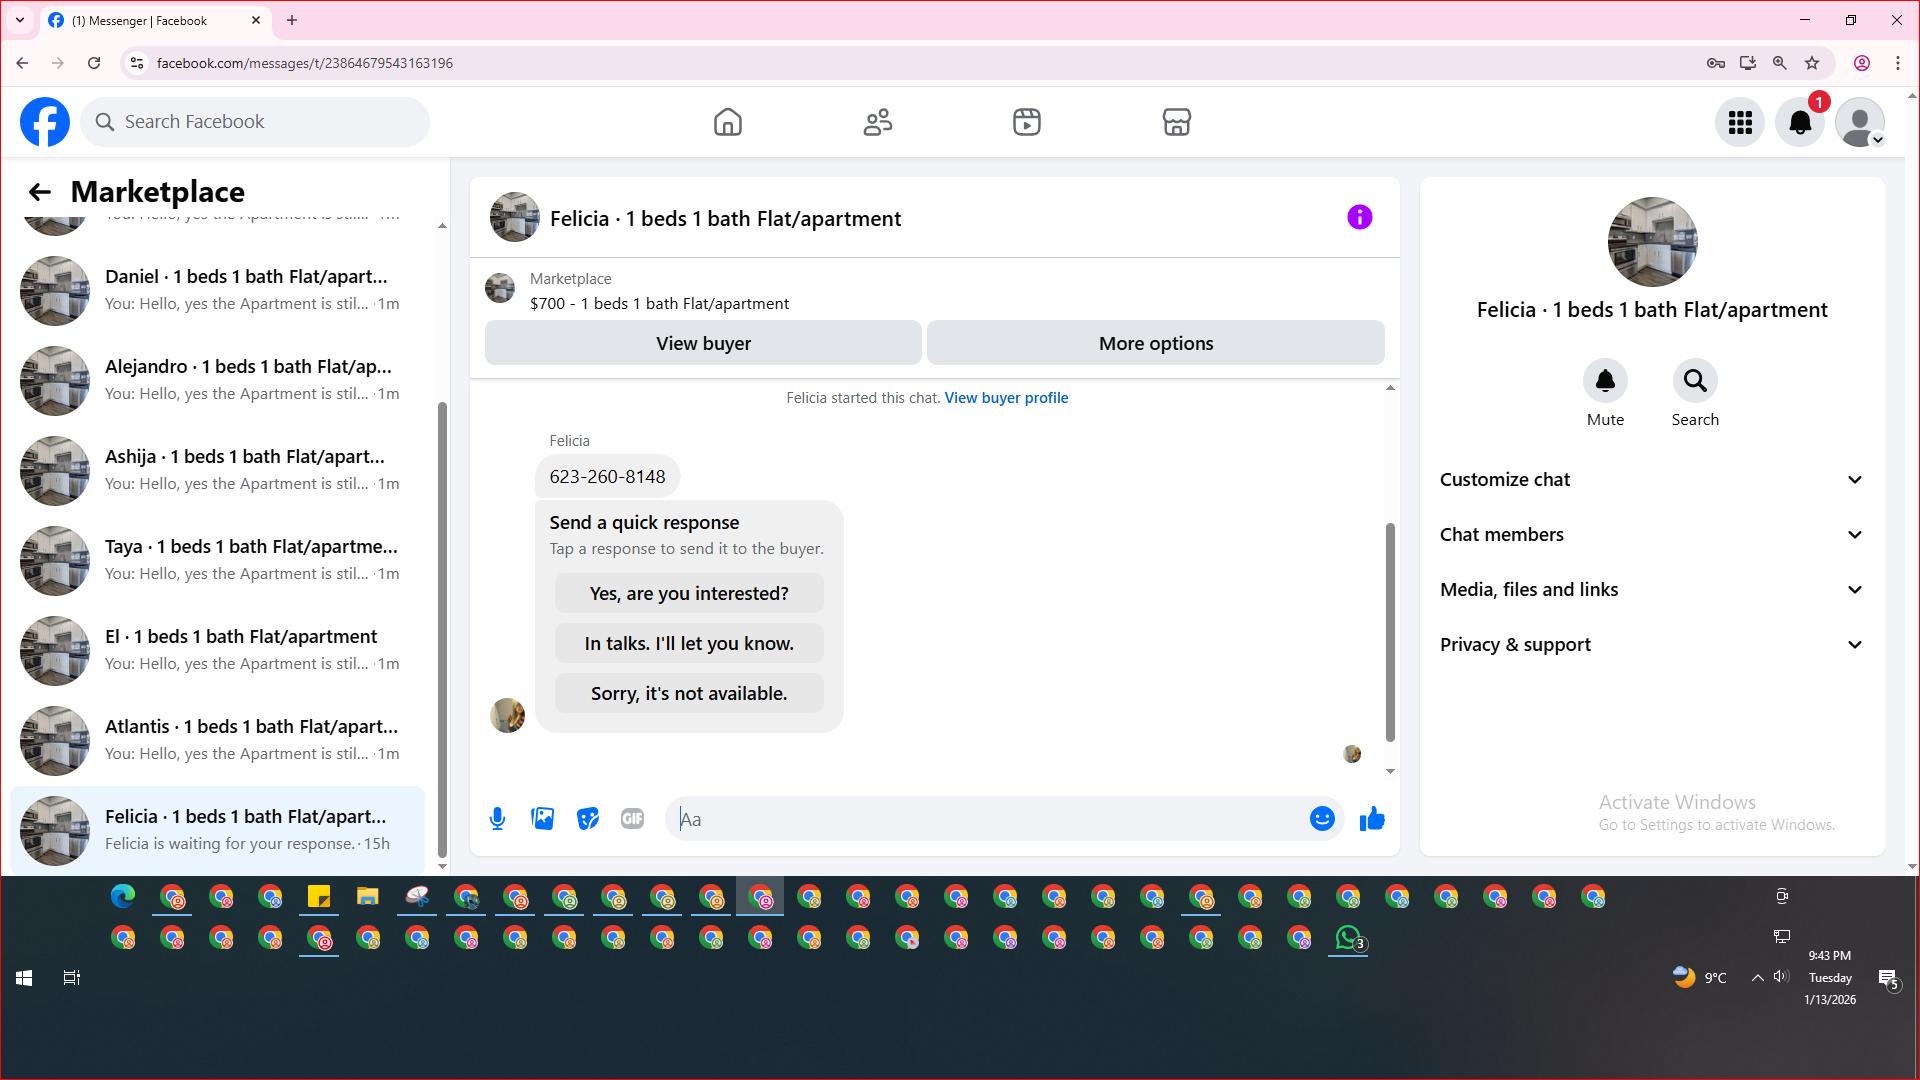This screenshot has height=1080, width=1920.
Task: Open the Marketplace tab in top navigation
Action: click(x=1176, y=122)
